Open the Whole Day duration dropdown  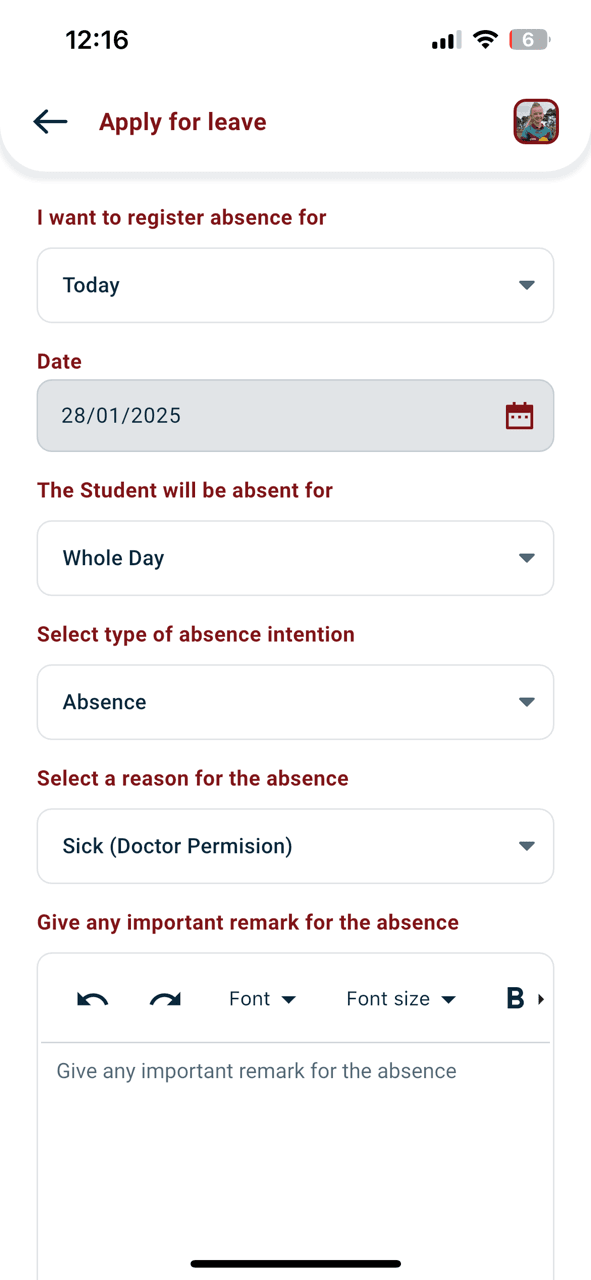point(295,558)
